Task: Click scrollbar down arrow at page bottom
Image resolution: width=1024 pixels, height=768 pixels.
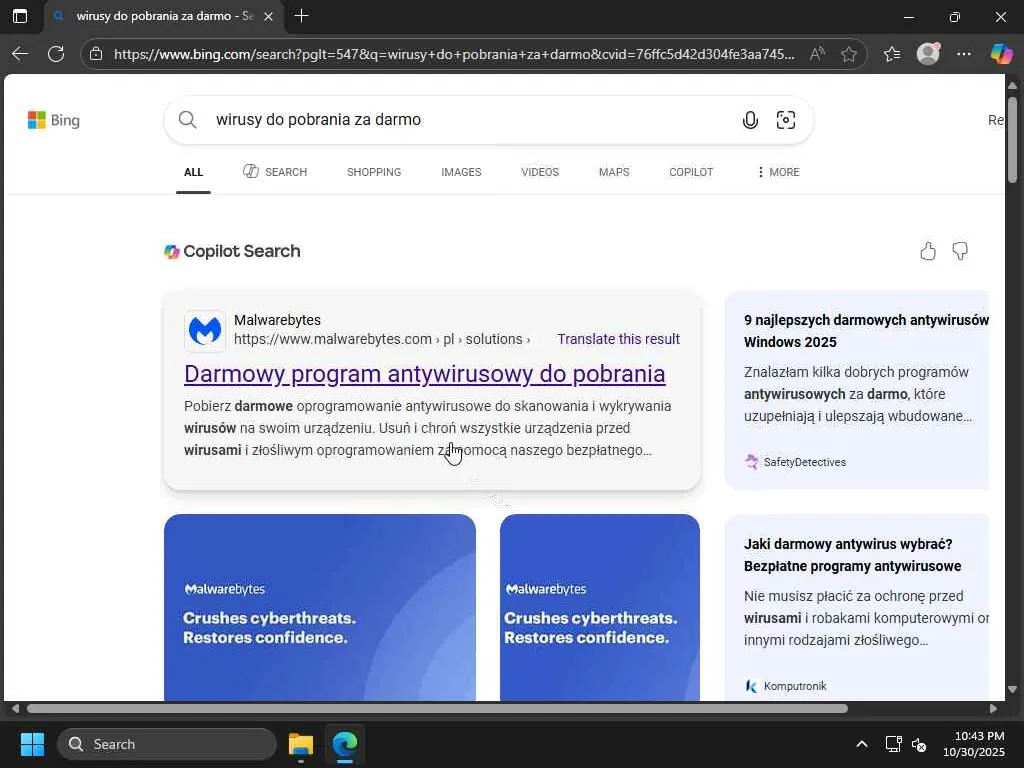Action: [x=1012, y=690]
